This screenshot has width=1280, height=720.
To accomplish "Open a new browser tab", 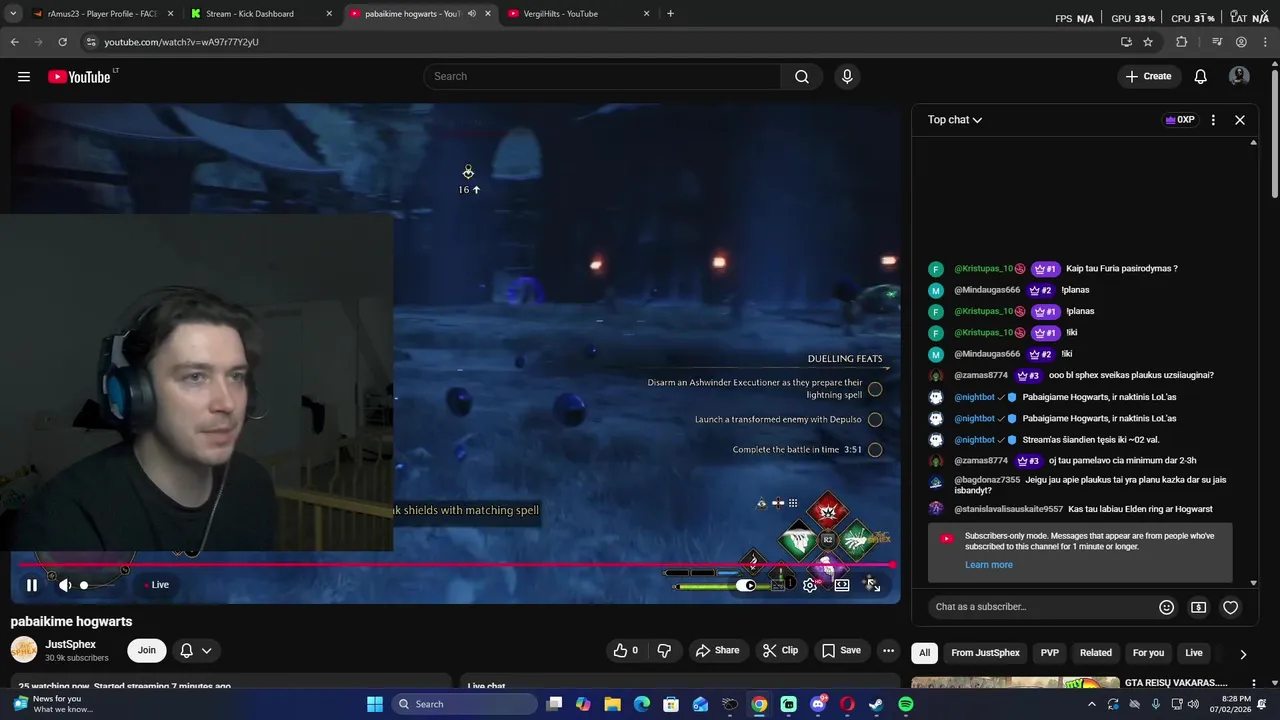I will [670, 14].
